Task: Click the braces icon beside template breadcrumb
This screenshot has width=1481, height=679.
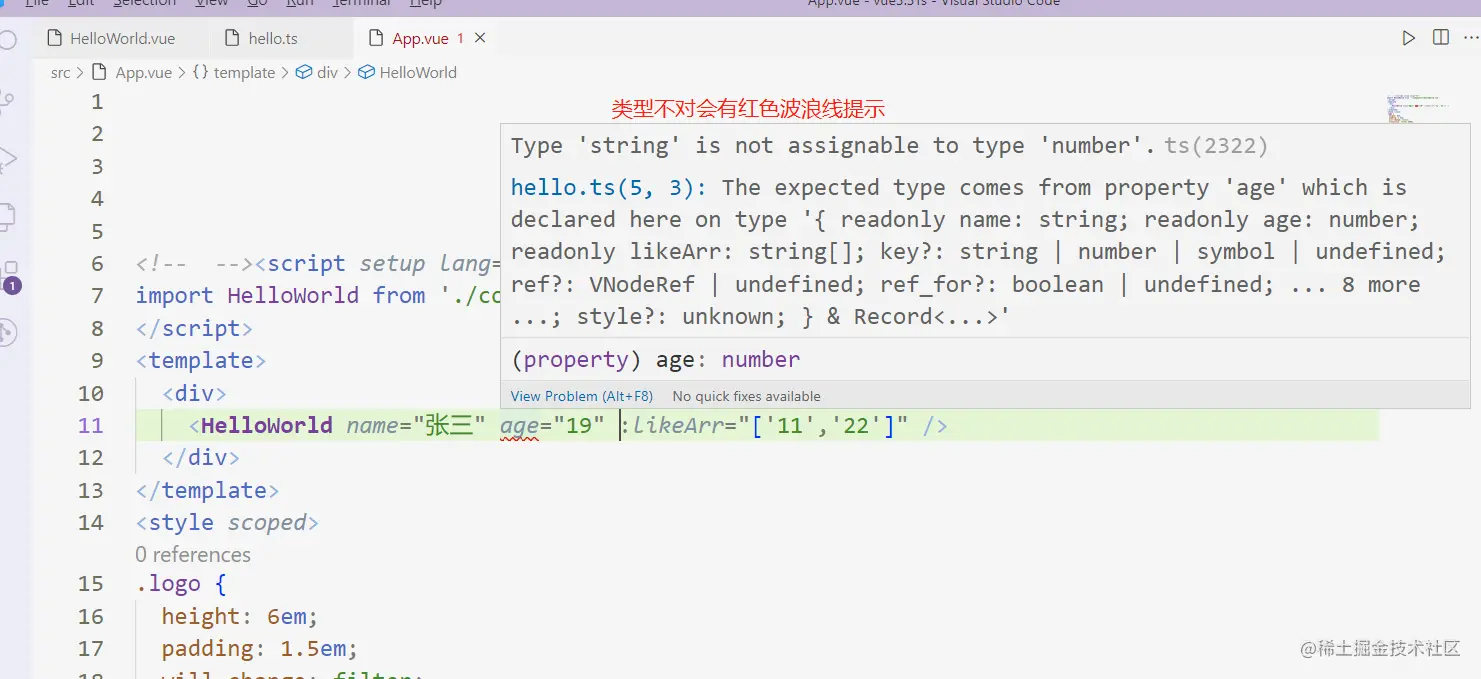Action: 200,72
